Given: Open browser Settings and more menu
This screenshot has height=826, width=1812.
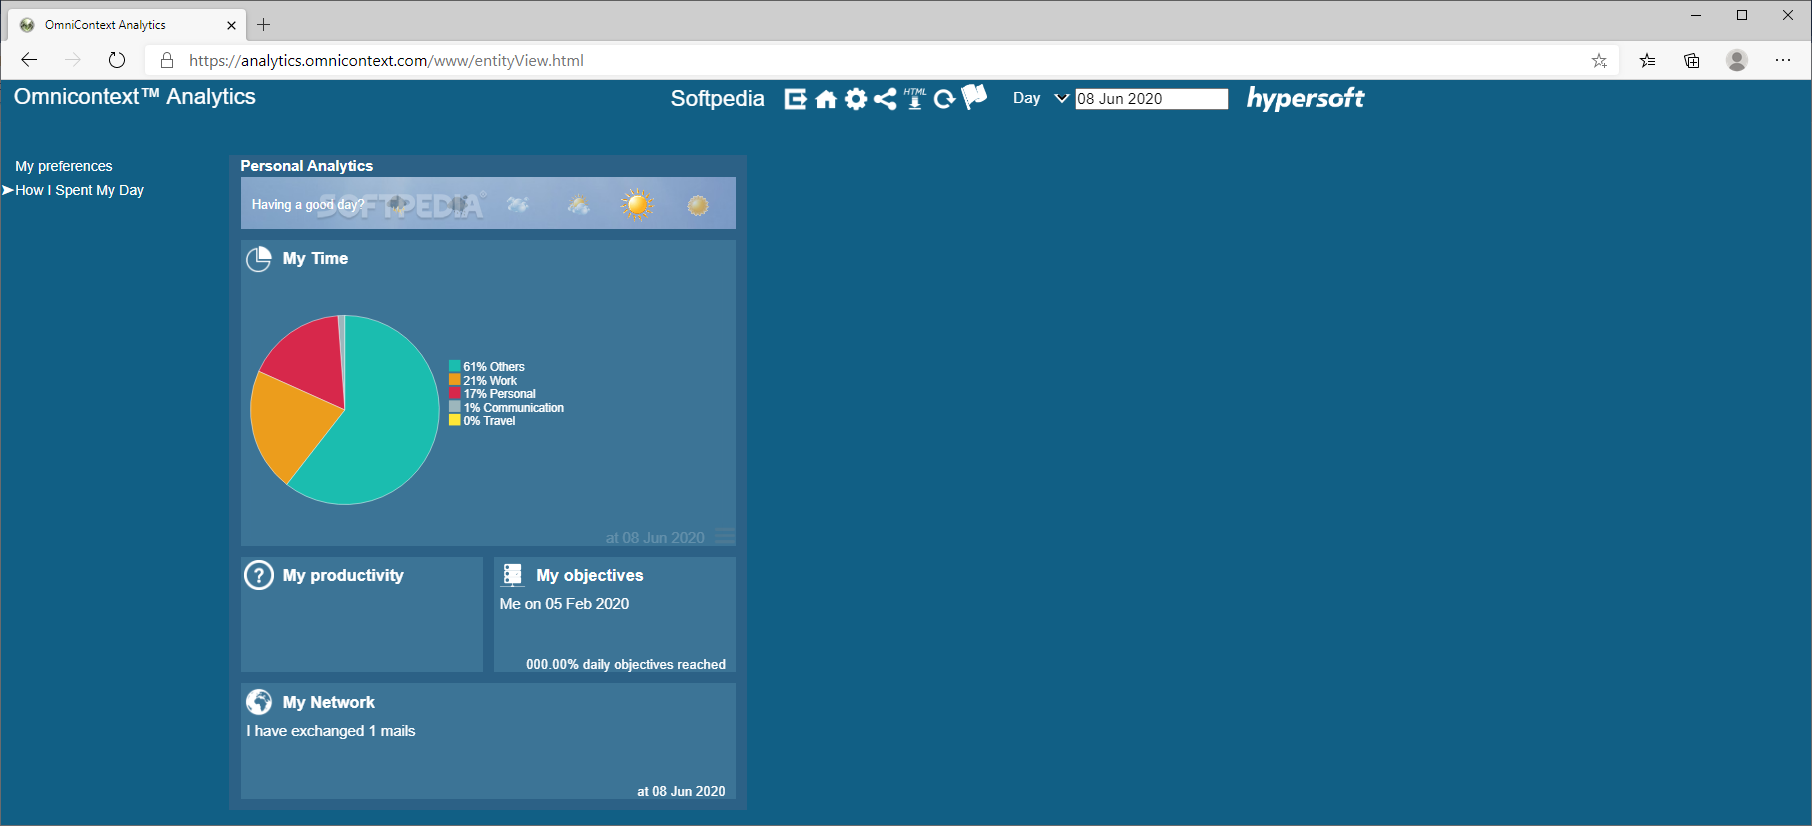Looking at the screenshot, I should pos(1783,60).
